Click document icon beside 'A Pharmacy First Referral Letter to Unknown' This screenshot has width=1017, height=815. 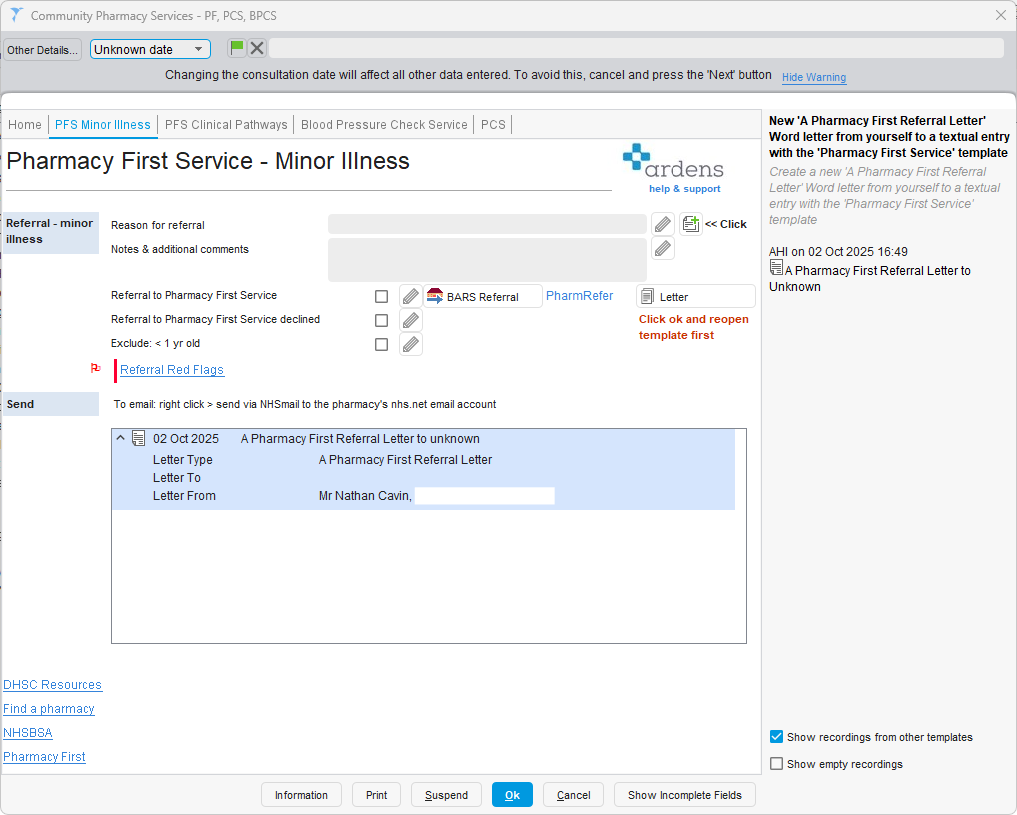(x=776, y=267)
